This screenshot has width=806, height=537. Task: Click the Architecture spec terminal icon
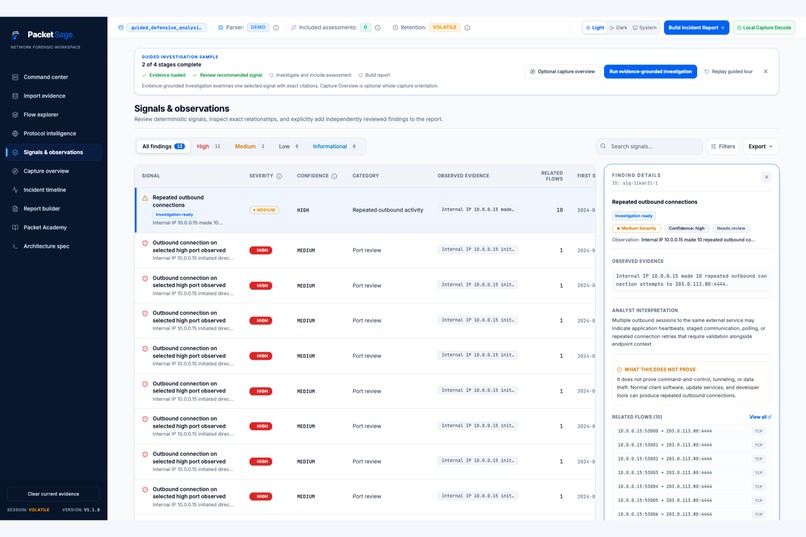point(15,246)
